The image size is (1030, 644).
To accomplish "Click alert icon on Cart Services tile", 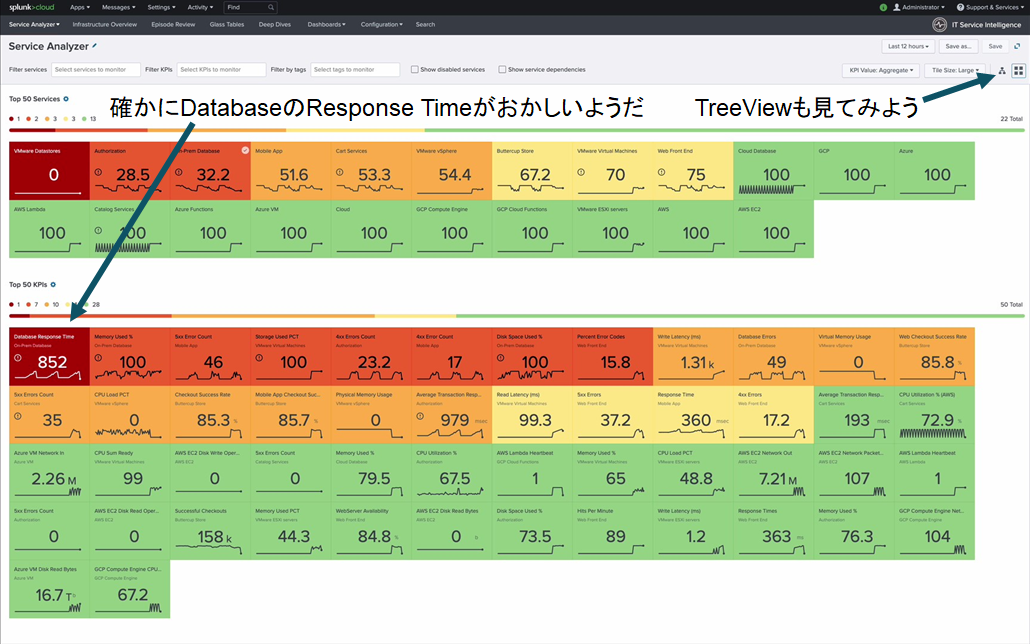I will pyautogui.click(x=340, y=172).
